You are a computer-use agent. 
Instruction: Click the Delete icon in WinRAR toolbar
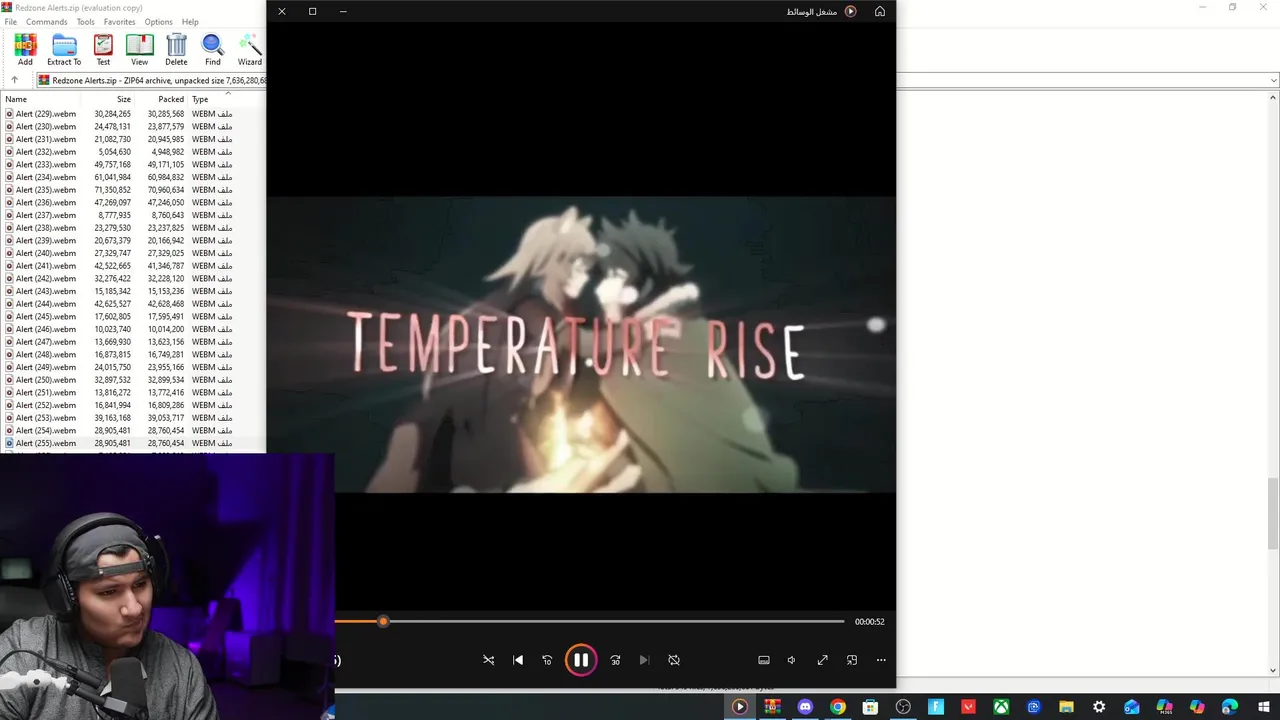pyautogui.click(x=176, y=50)
